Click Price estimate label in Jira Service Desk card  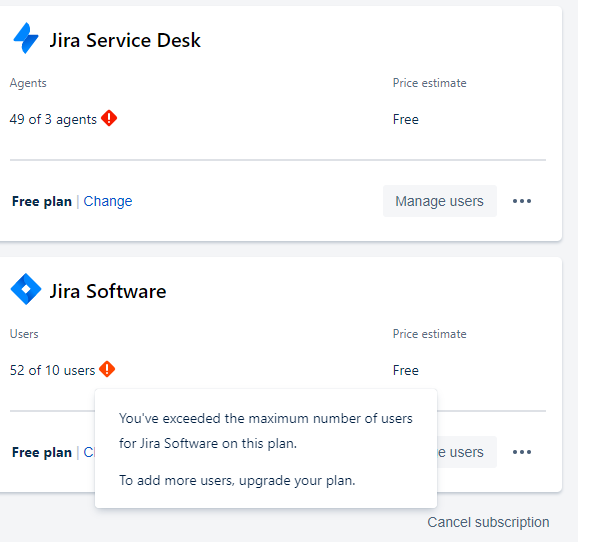pyautogui.click(x=430, y=83)
